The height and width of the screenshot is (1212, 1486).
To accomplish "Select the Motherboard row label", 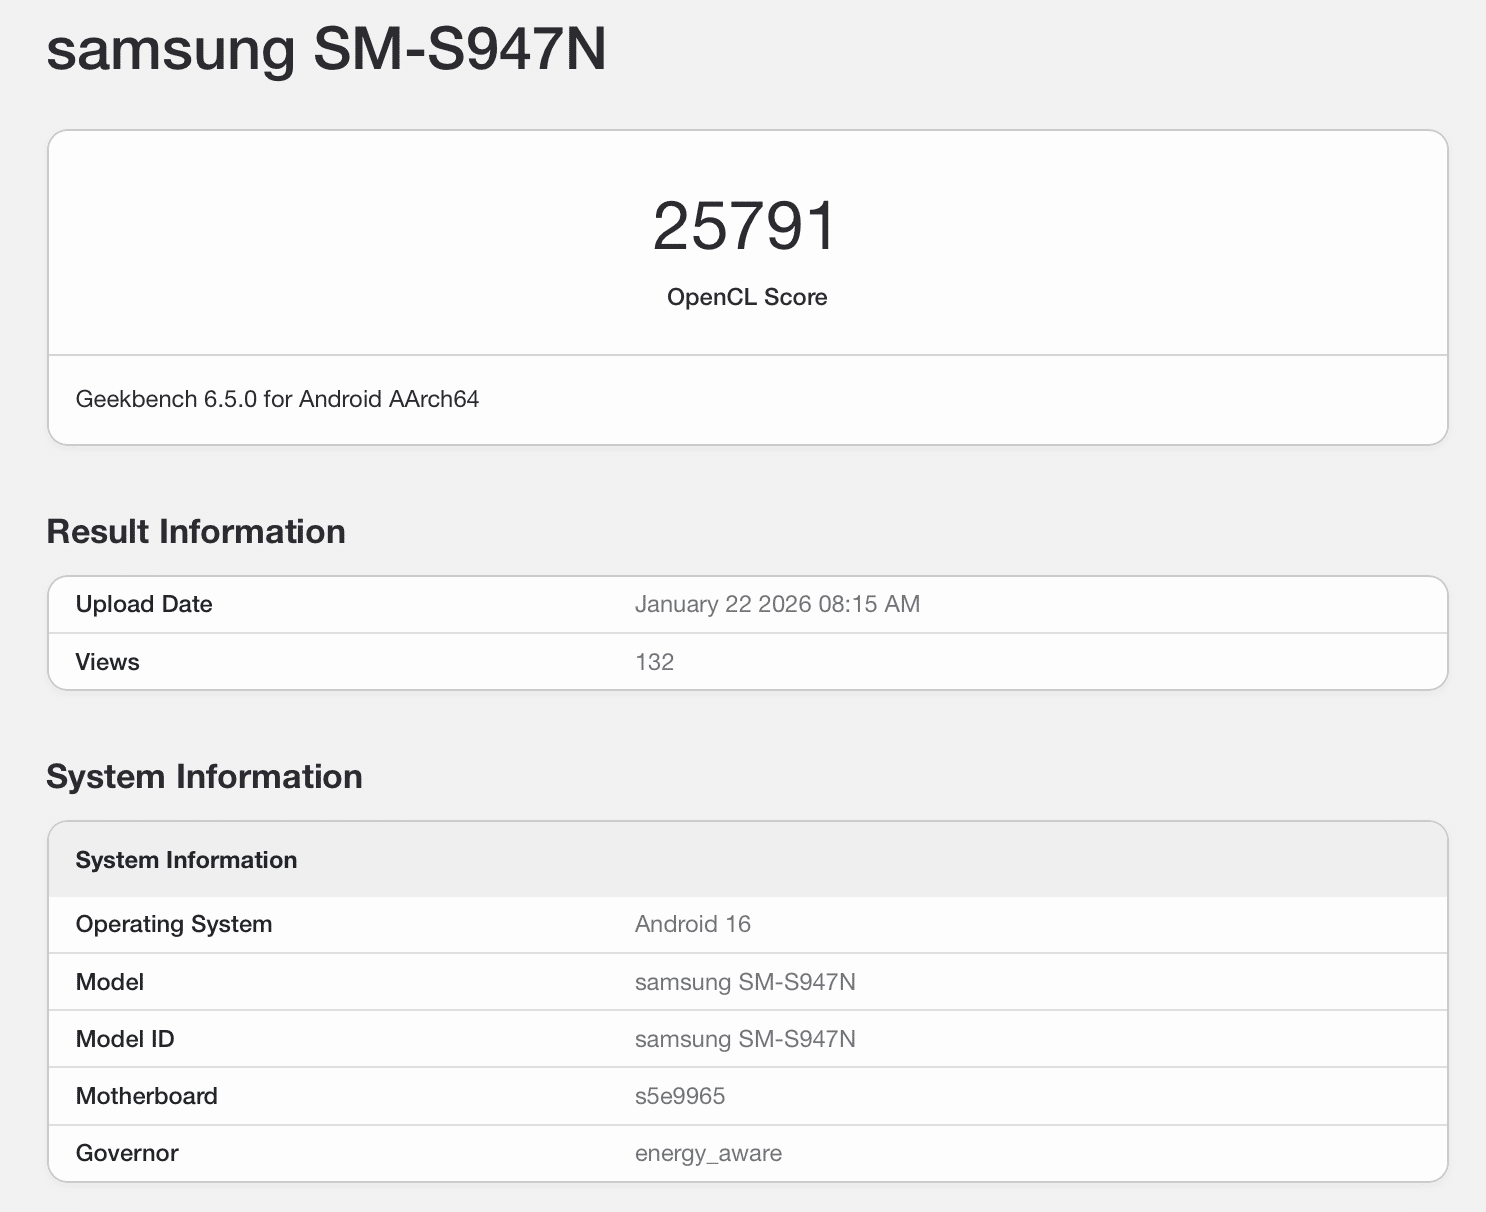I will pyautogui.click(x=147, y=1096).
